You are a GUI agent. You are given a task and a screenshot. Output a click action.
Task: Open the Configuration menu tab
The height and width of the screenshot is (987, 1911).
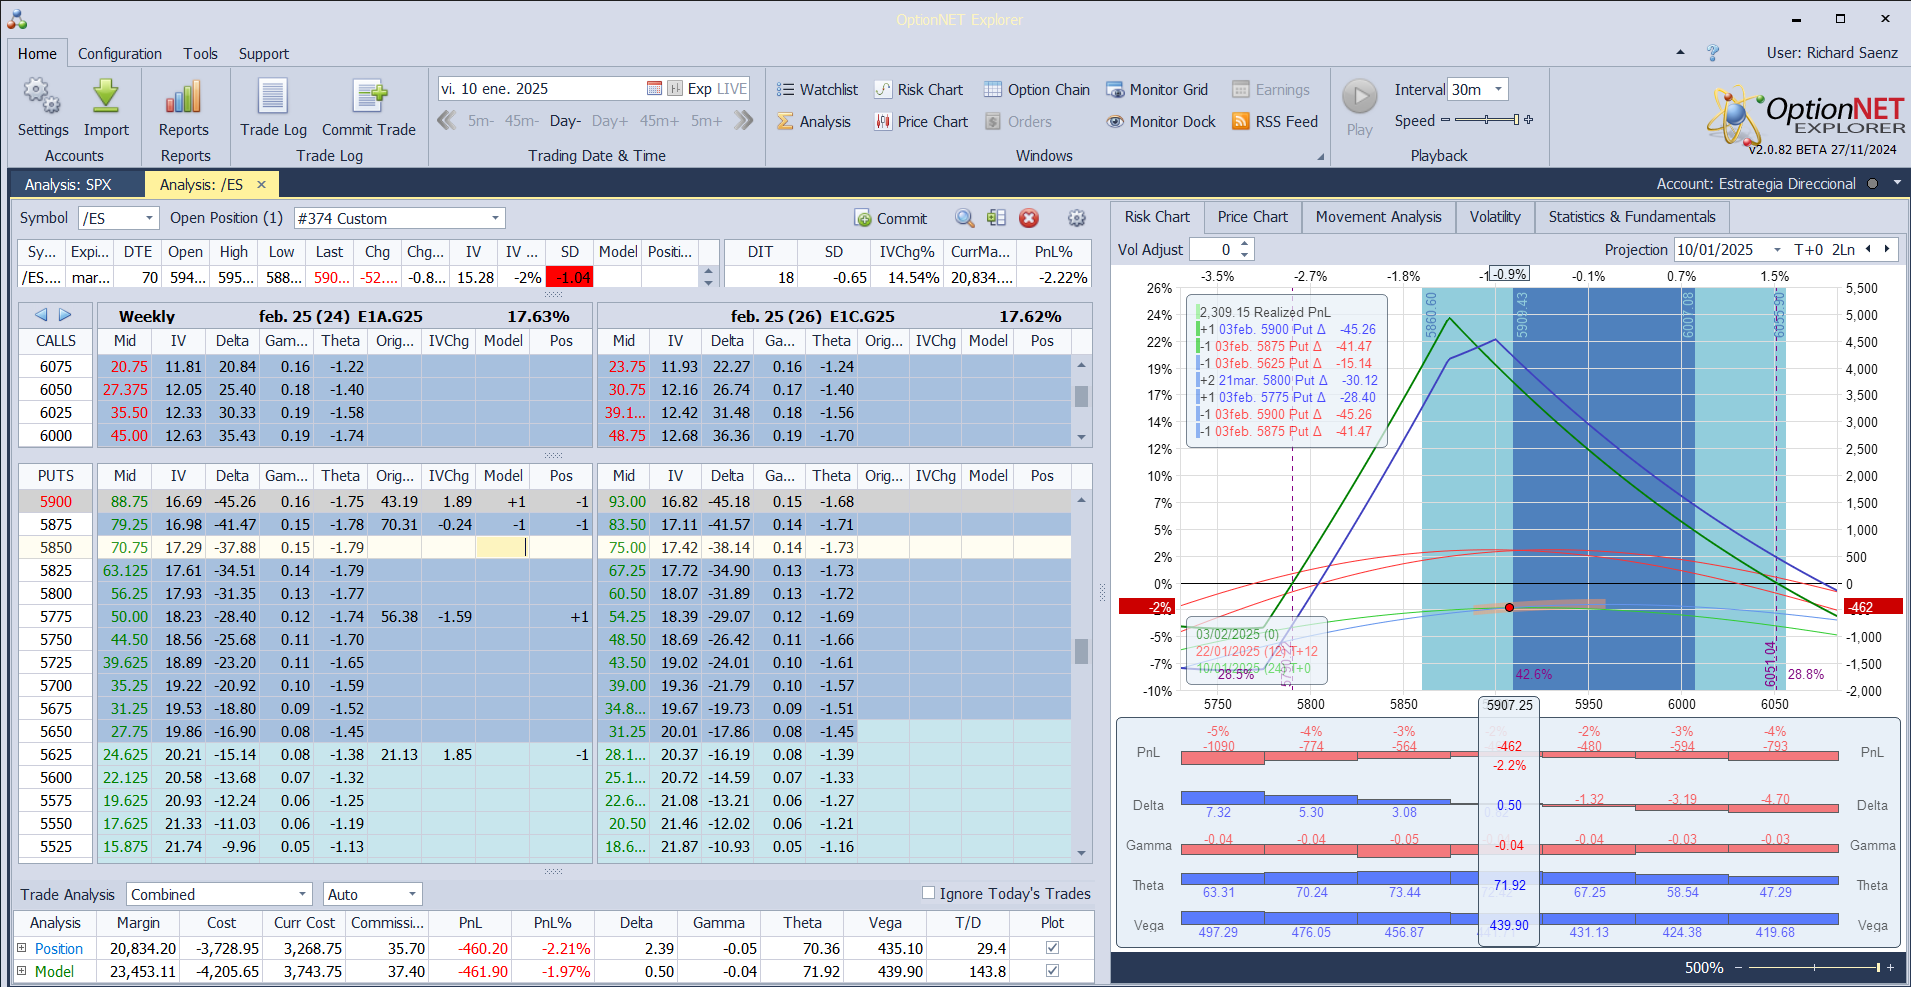[120, 54]
